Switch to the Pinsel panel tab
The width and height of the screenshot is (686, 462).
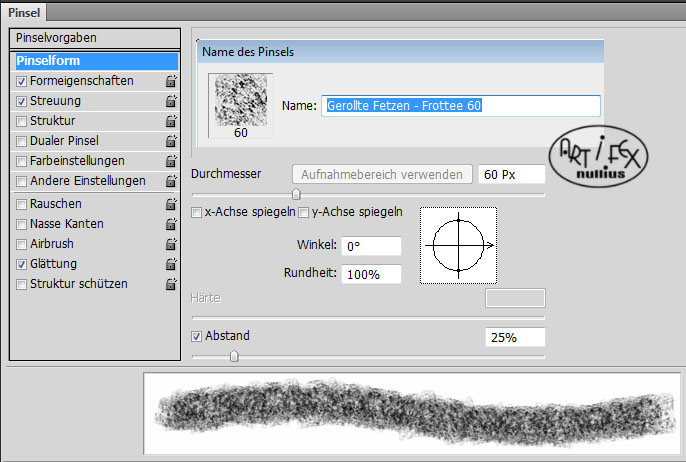24,13
